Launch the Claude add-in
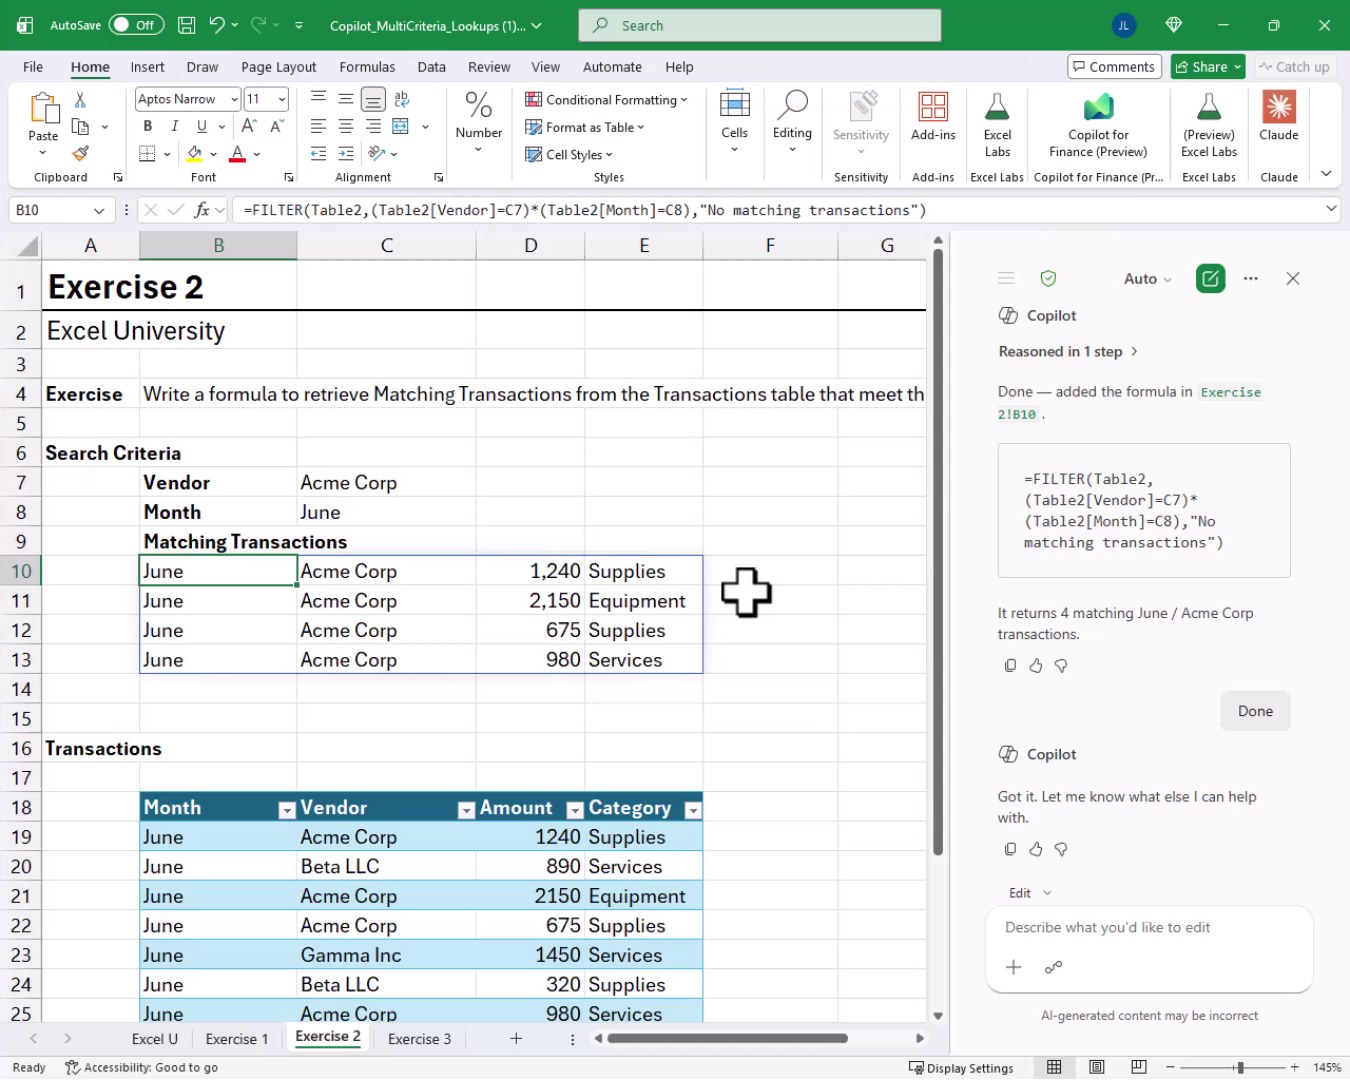 (x=1279, y=117)
